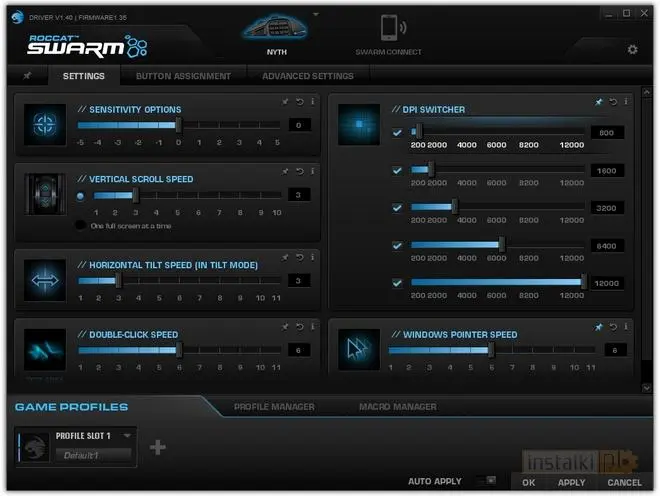Click the 6400 DPI slider handle
The image size is (660, 496).
[501, 244]
